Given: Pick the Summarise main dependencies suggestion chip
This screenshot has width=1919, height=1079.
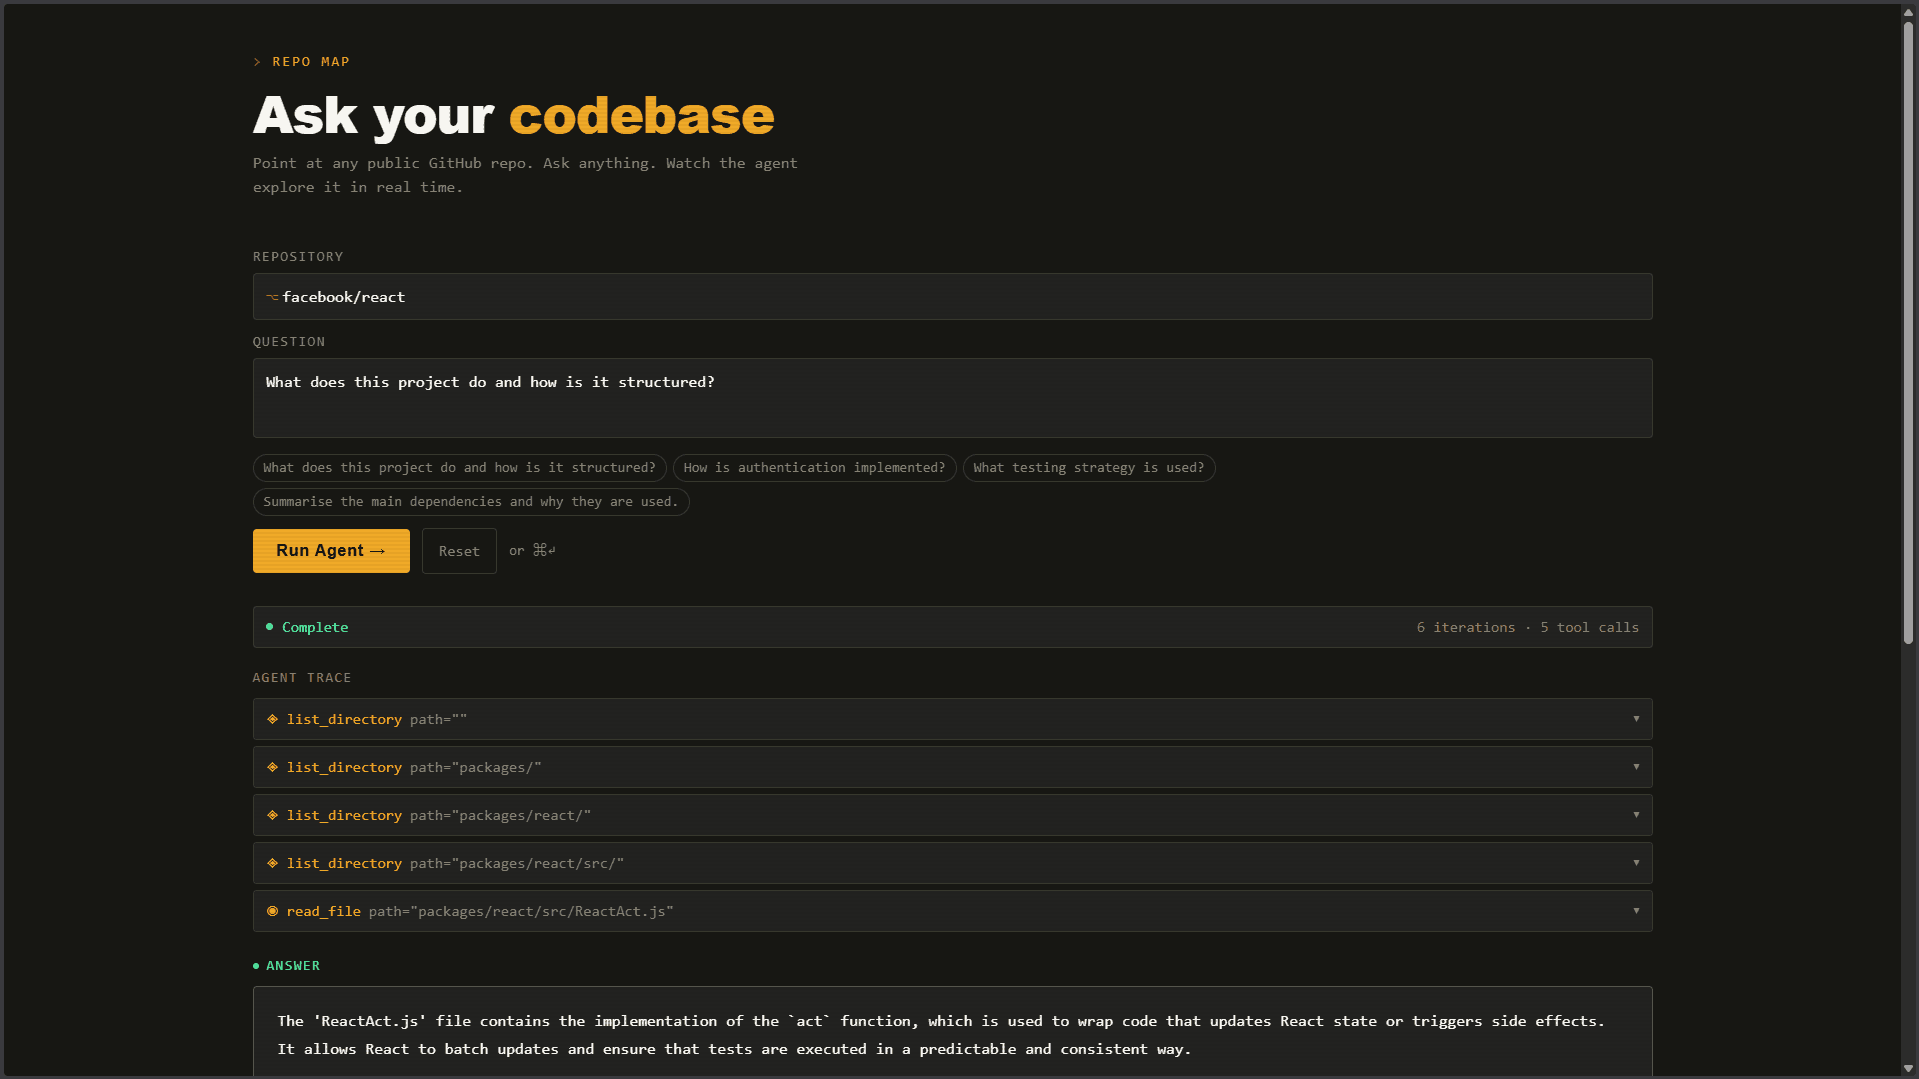Looking at the screenshot, I should pos(470,502).
